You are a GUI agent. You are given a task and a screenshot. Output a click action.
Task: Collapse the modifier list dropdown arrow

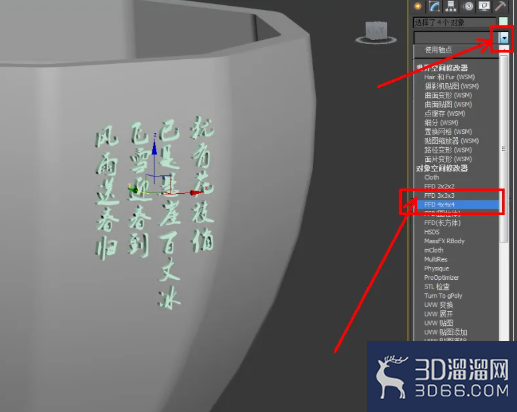point(504,38)
